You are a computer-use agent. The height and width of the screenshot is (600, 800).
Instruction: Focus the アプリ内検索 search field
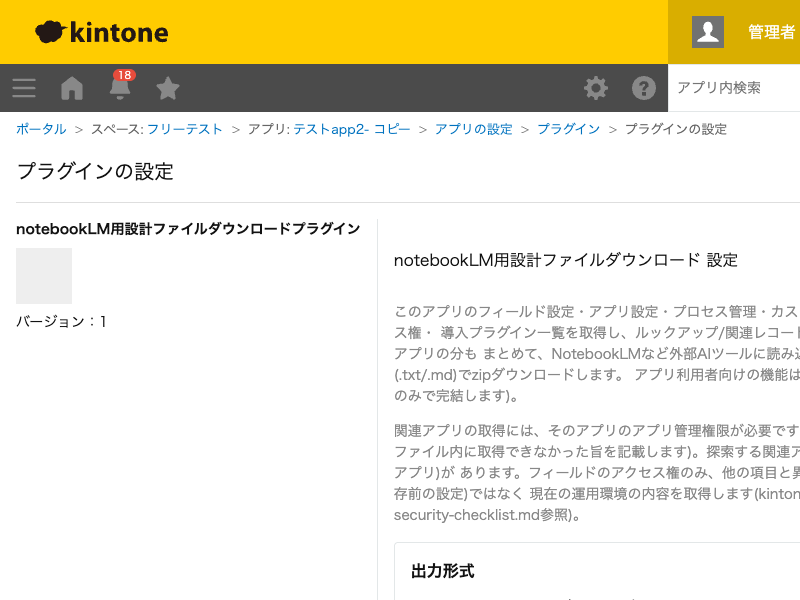[x=734, y=88]
